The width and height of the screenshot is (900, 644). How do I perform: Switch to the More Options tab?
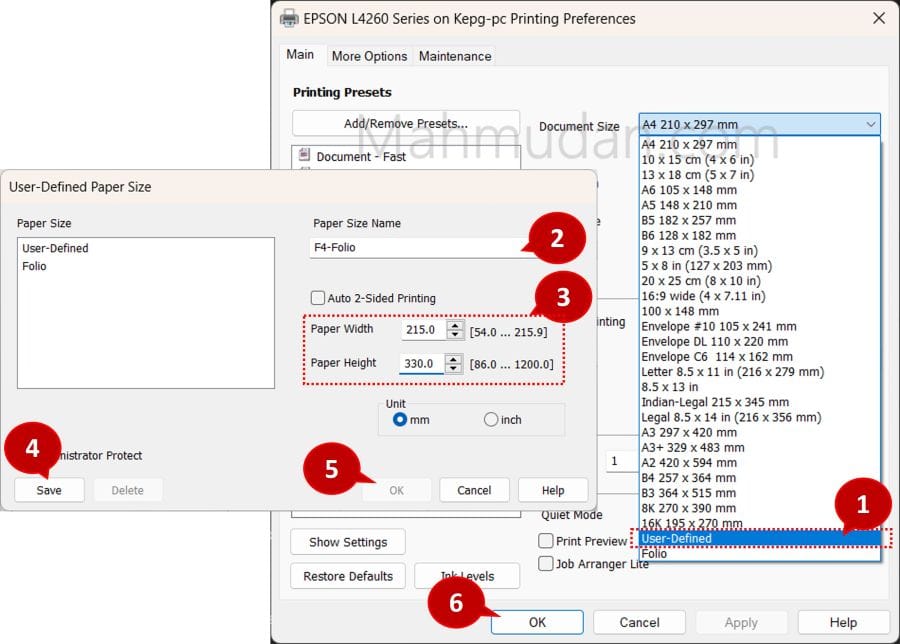click(369, 56)
